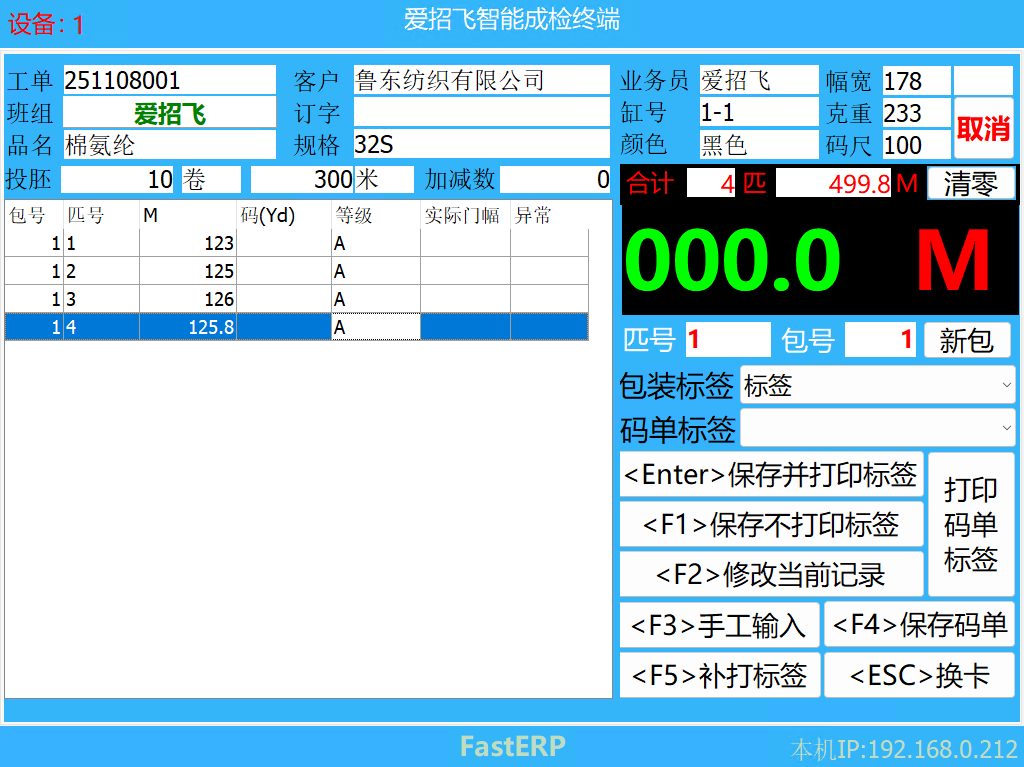The image size is (1024, 767).
Task: Expand the 码单标签 dropdown
Action: tap(877, 428)
